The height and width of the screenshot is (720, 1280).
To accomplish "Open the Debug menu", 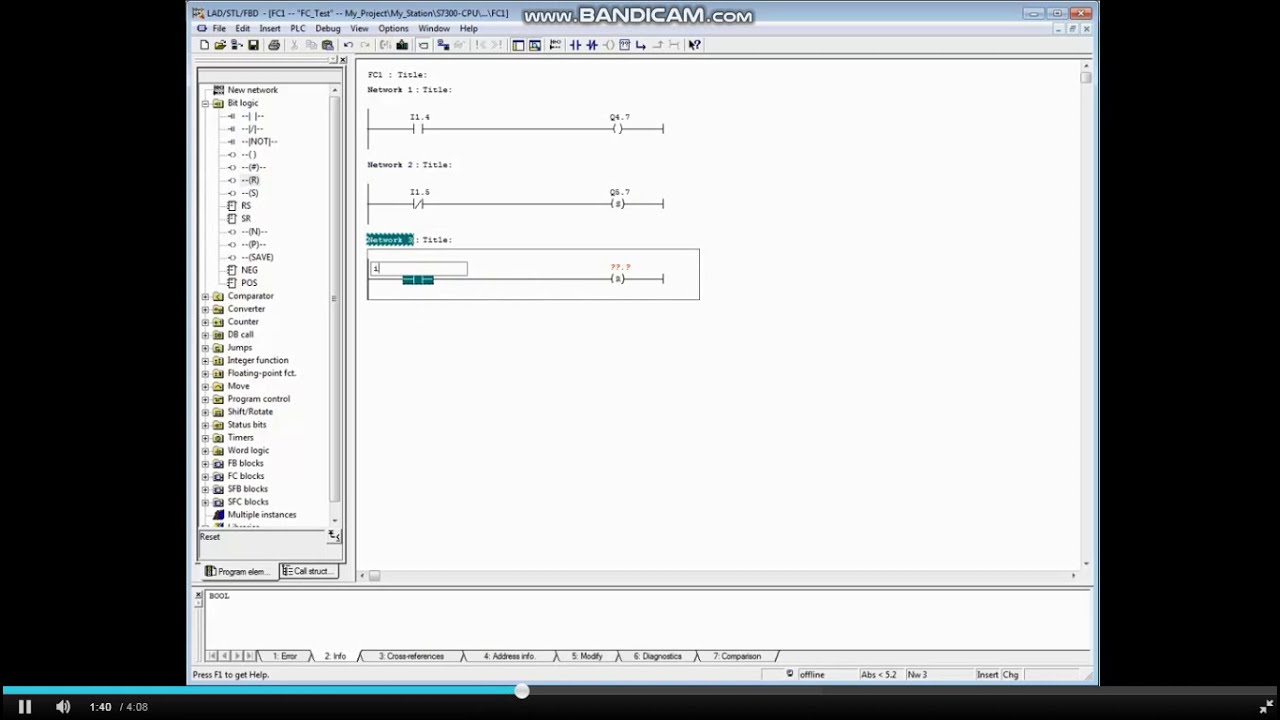I will [x=328, y=29].
